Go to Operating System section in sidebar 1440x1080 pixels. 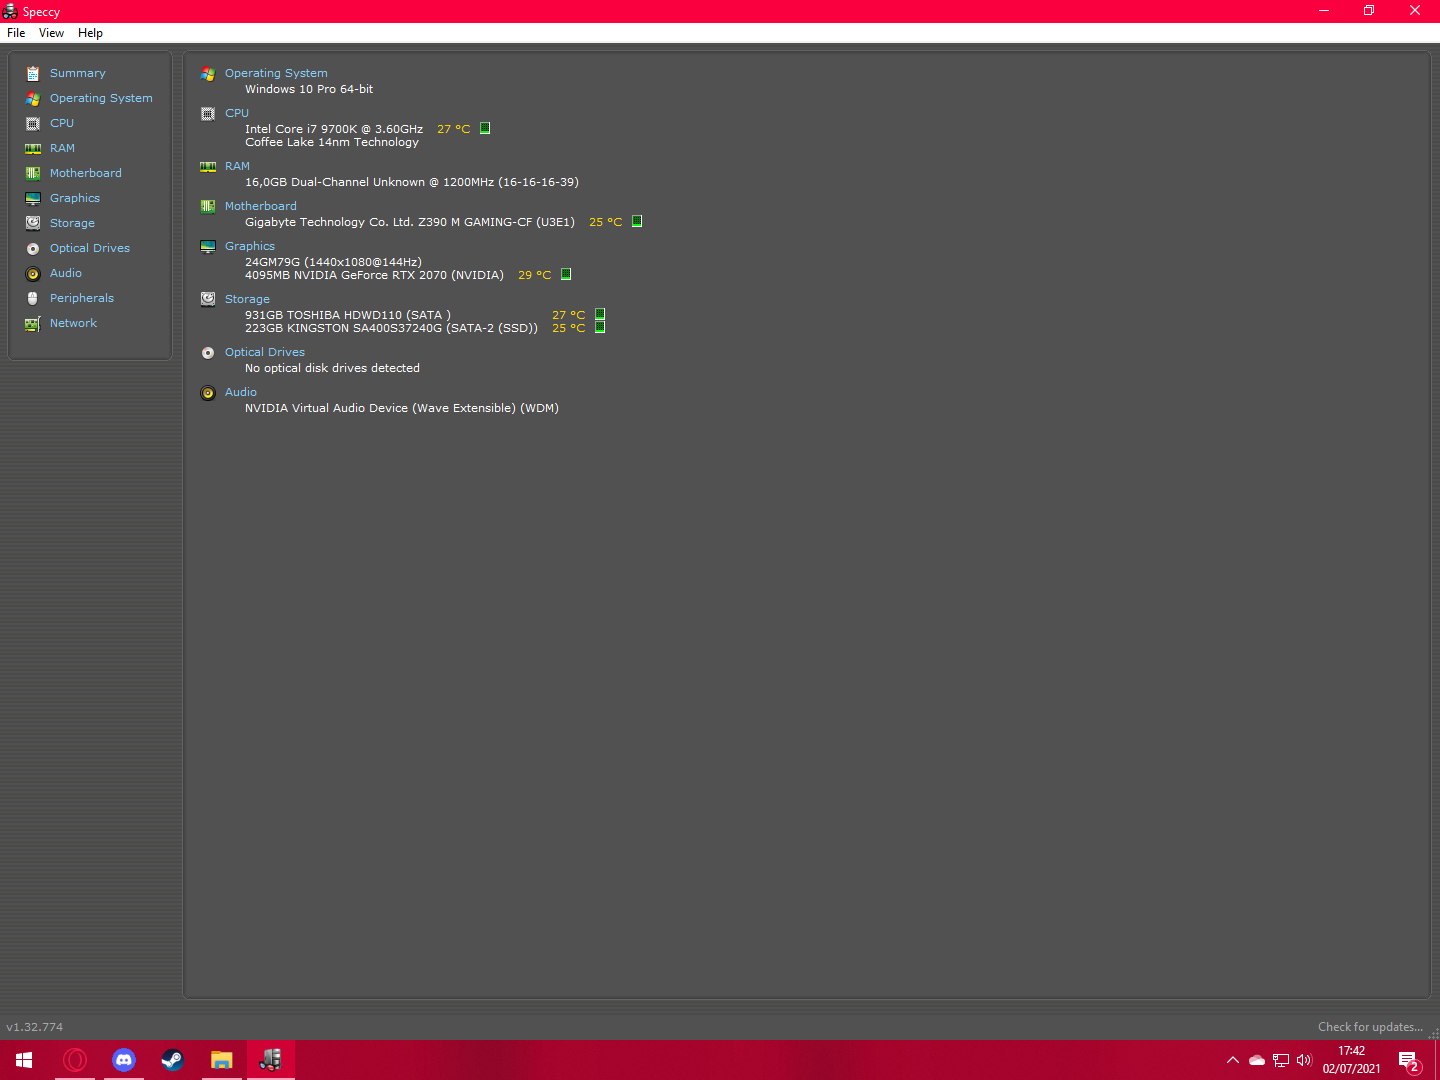click(101, 98)
